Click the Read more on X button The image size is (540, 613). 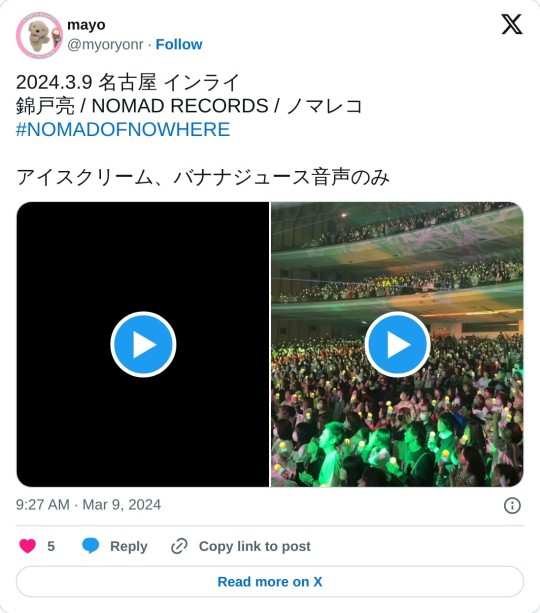pos(270,581)
